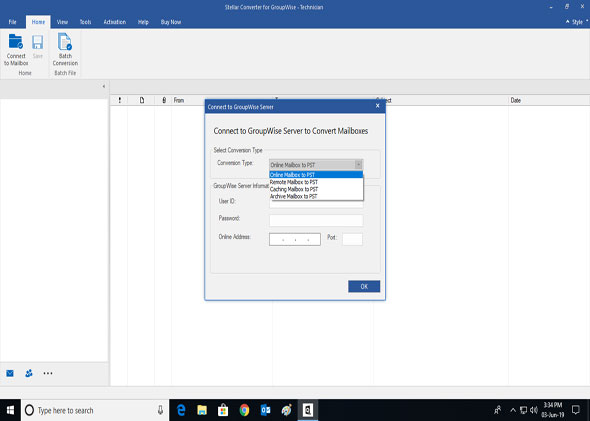Screen dimensions: 590x421
Task: Open the Conversion Type dropdown arrow
Action: 358,165
